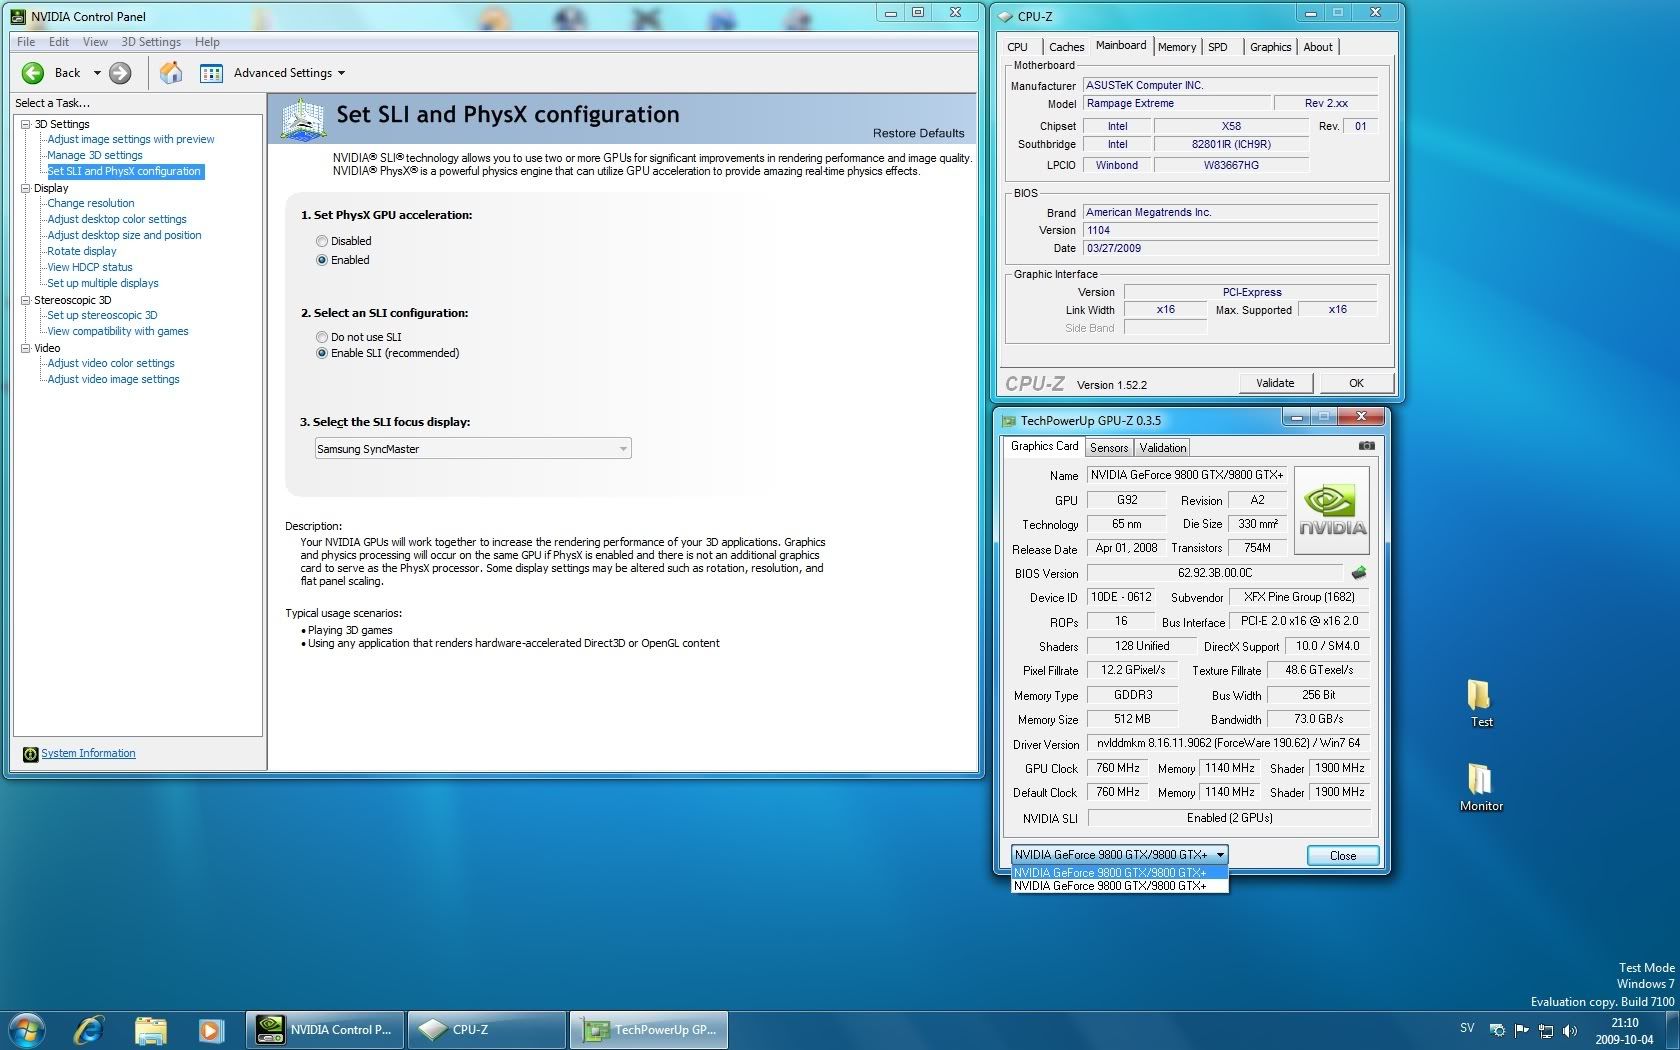The width and height of the screenshot is (1680, 1050).
Task: Click the Validate button in CPU-Z
Action: [1275, 383]
